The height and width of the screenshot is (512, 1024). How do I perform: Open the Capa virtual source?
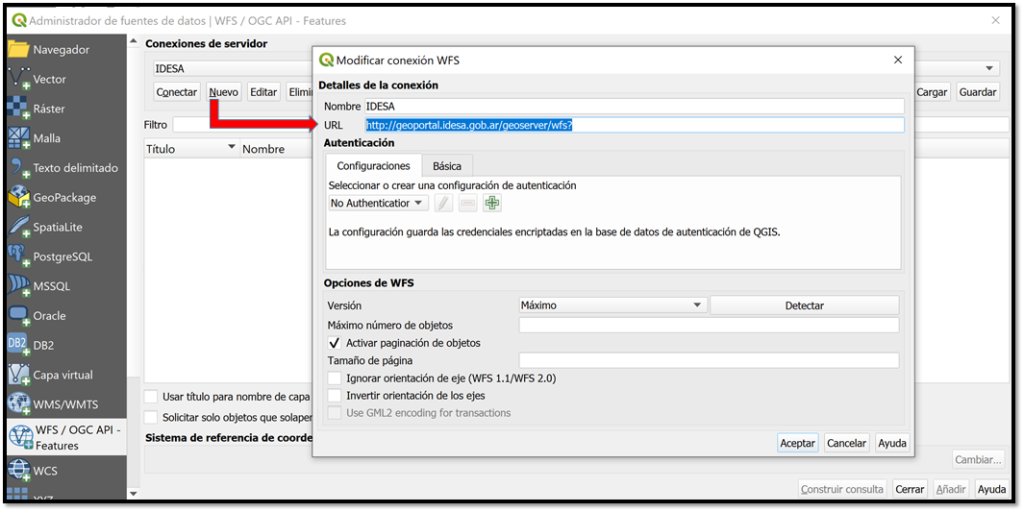pyautogui.click(x=65, y=375)
